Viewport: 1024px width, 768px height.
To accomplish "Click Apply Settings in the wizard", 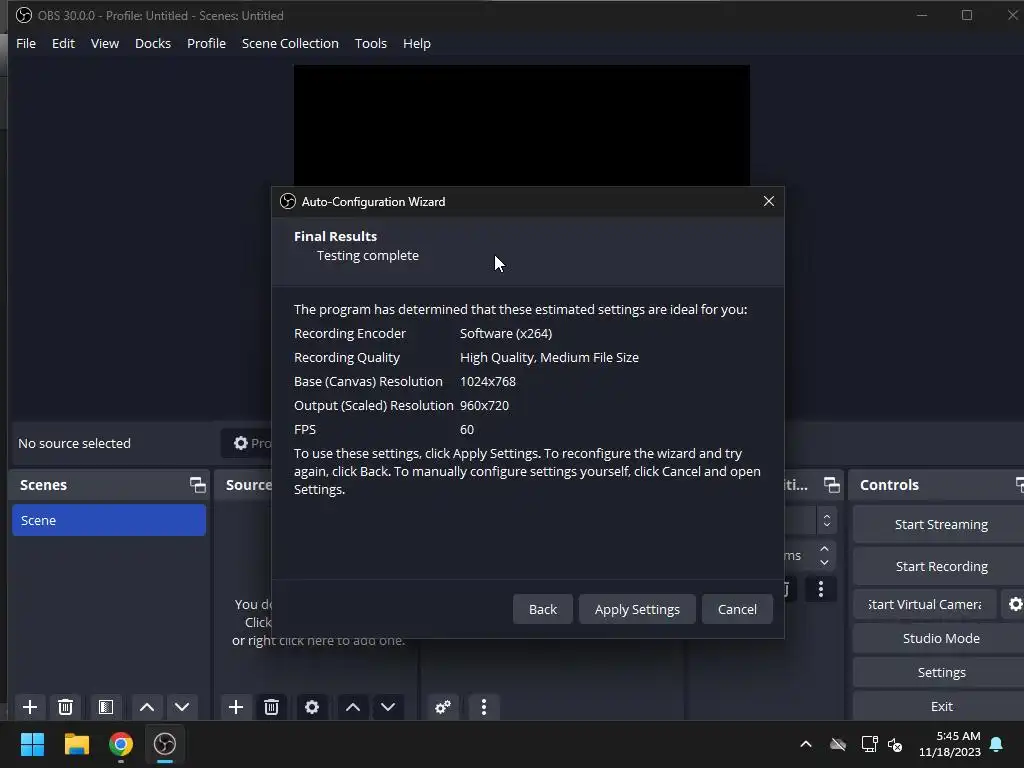I will pos(637,609).
